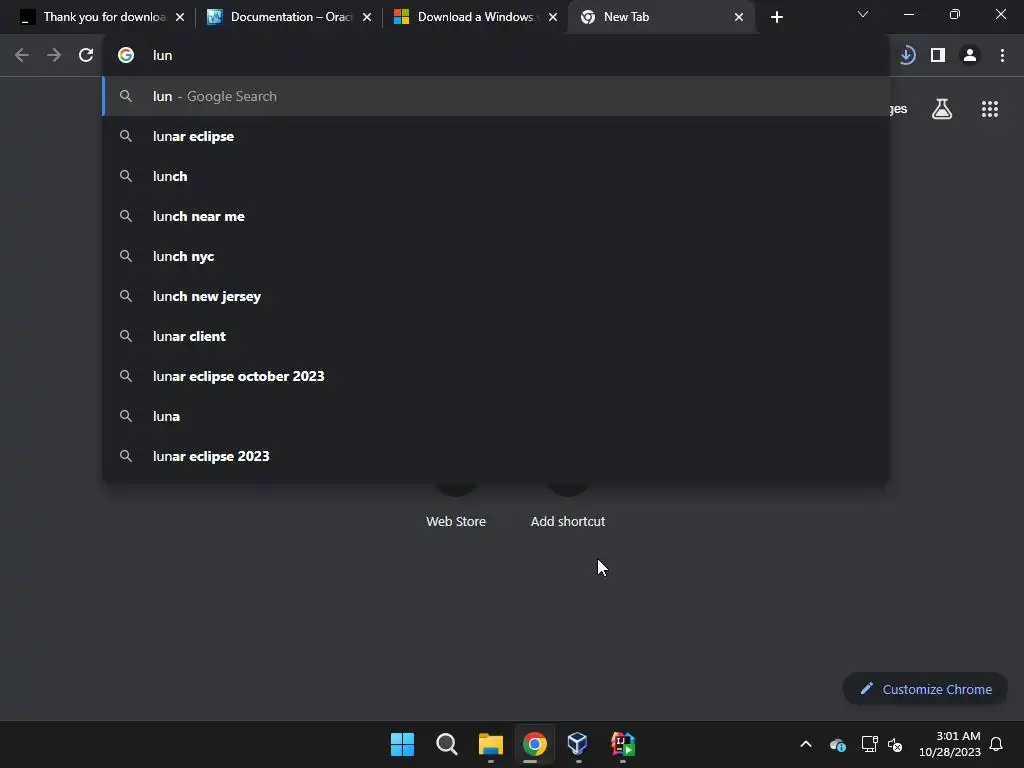Open the network status tray icon
This screenshot has width=1024, height=768.
pyautogui.click(x=869, y=744)
